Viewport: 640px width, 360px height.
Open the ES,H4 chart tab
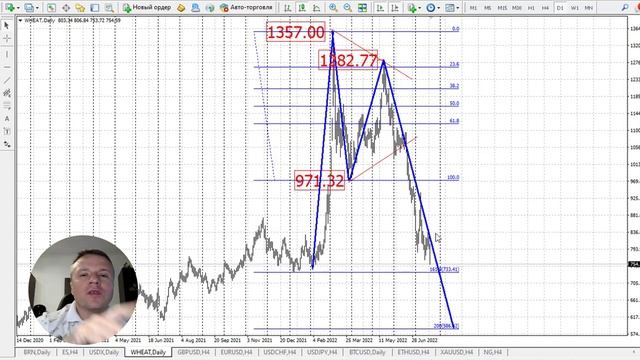click(70, 352)
